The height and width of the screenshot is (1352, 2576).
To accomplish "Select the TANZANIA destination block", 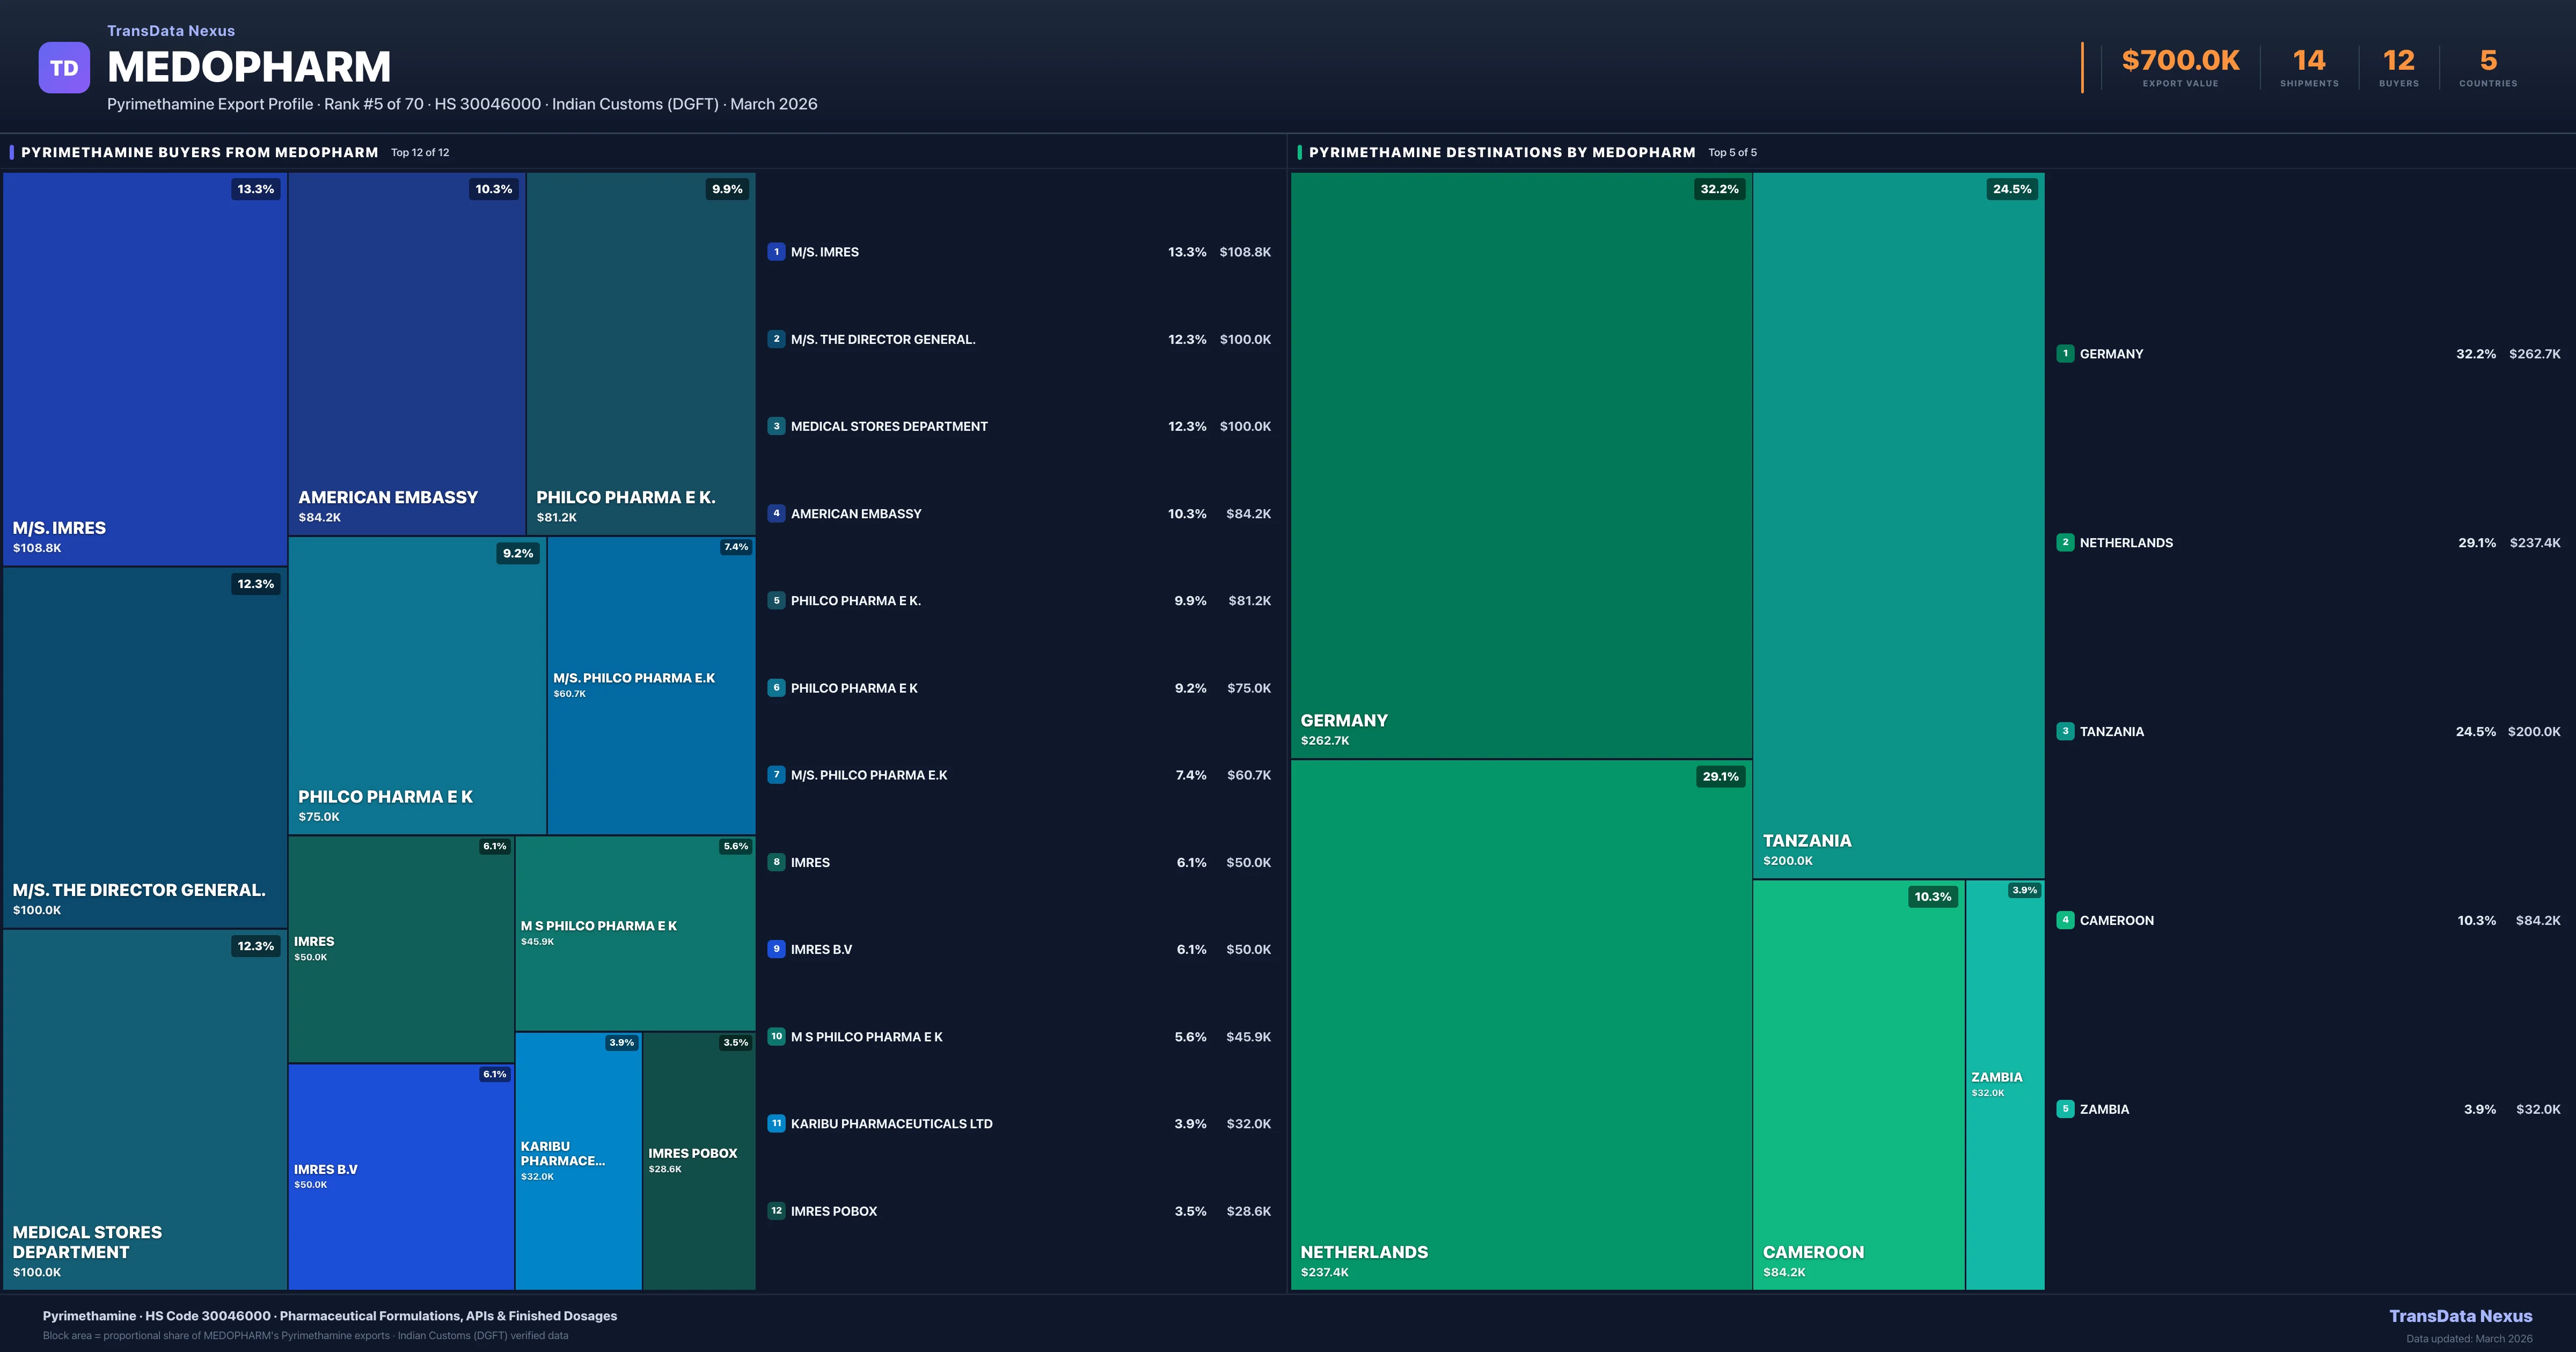I will (x=1898, y=525).
